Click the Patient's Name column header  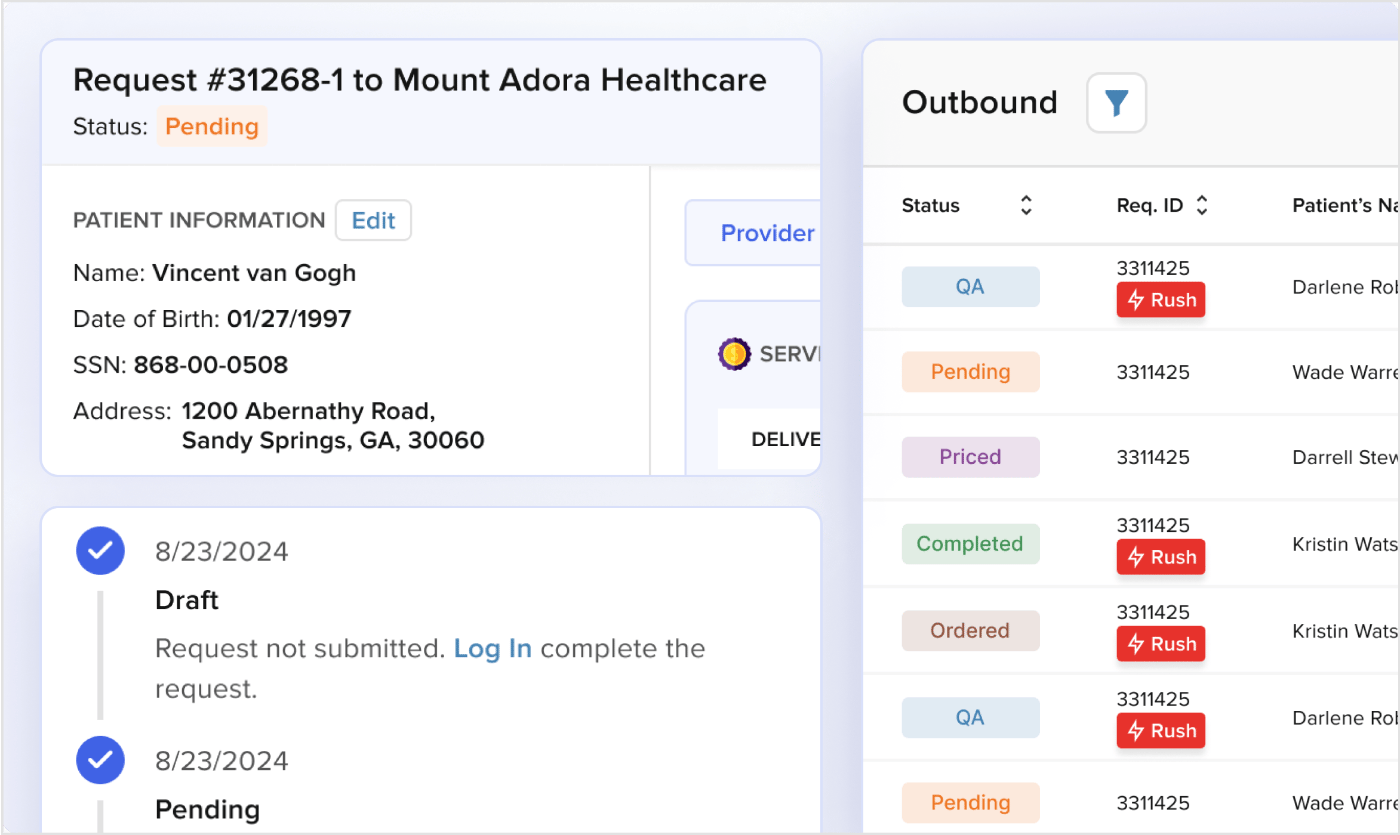click(x=1344, y=206)
